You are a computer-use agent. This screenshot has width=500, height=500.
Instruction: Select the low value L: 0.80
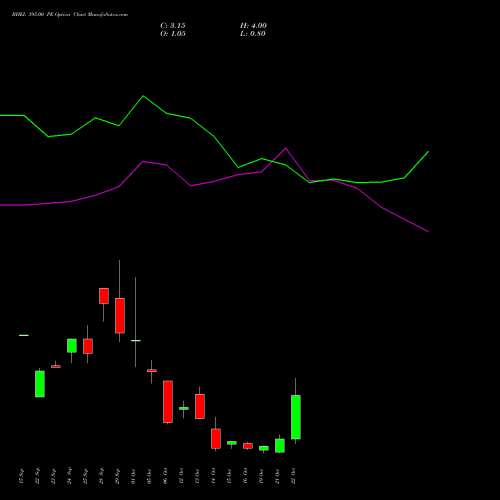[x=253, y=34]
